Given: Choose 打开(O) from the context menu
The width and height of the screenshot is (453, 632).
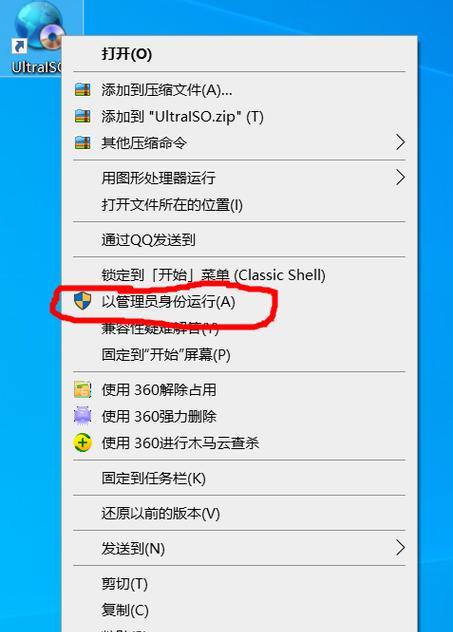Looking at the screenshot, I should [x=239, y=54].
